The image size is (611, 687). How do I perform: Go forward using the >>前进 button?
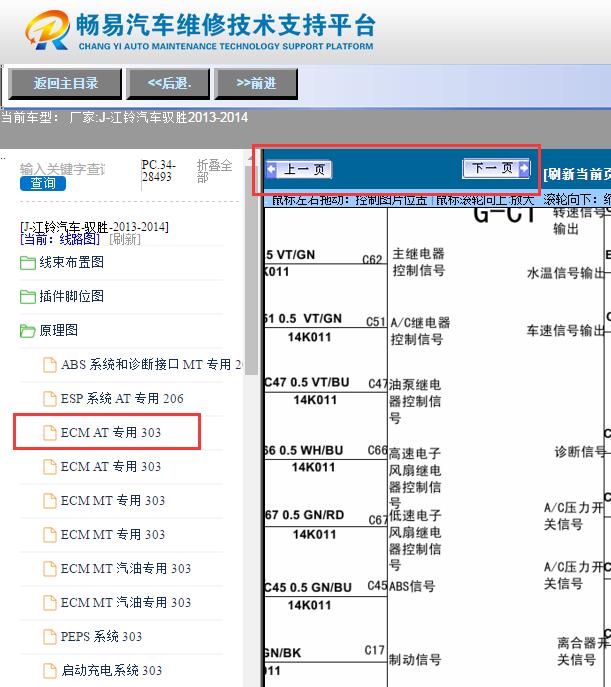point(256,83)
